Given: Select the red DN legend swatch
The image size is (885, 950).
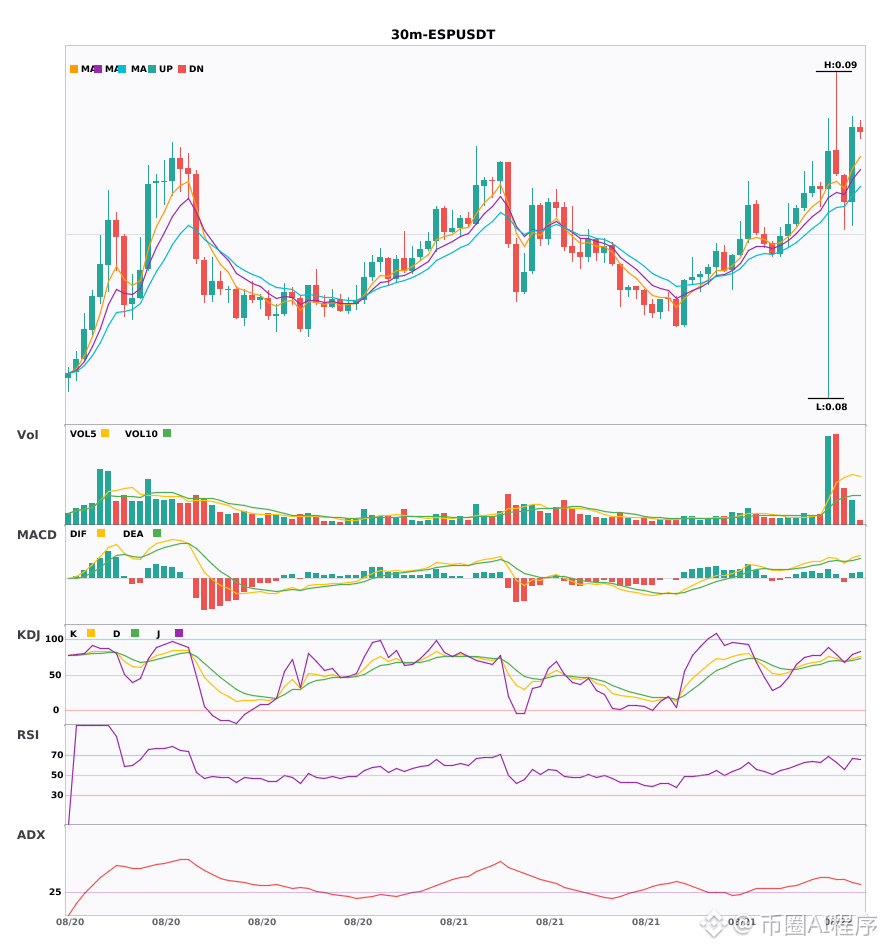Looking at the screenshot, I should pos(182,69).
